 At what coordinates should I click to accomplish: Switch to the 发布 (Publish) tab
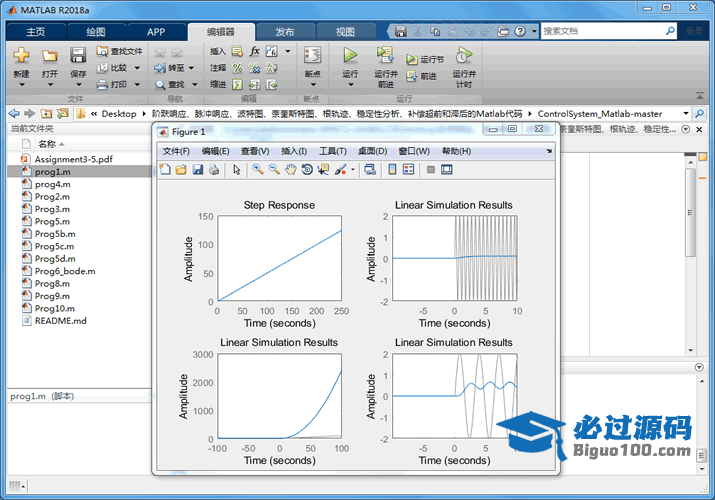point(285,32)
